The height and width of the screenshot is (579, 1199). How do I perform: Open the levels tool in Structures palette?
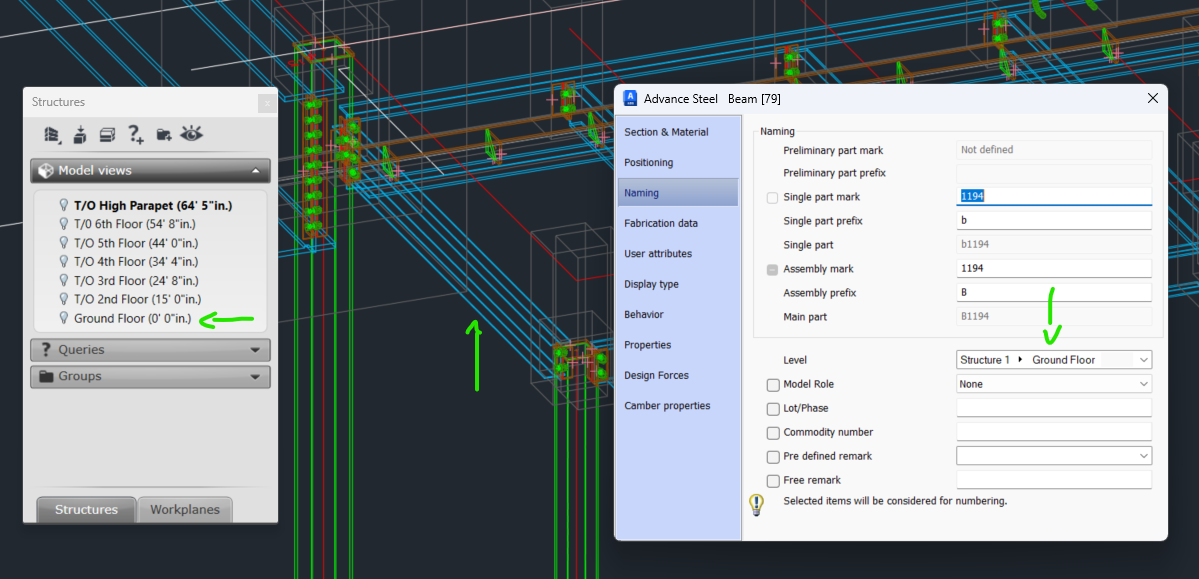point(107,134)
